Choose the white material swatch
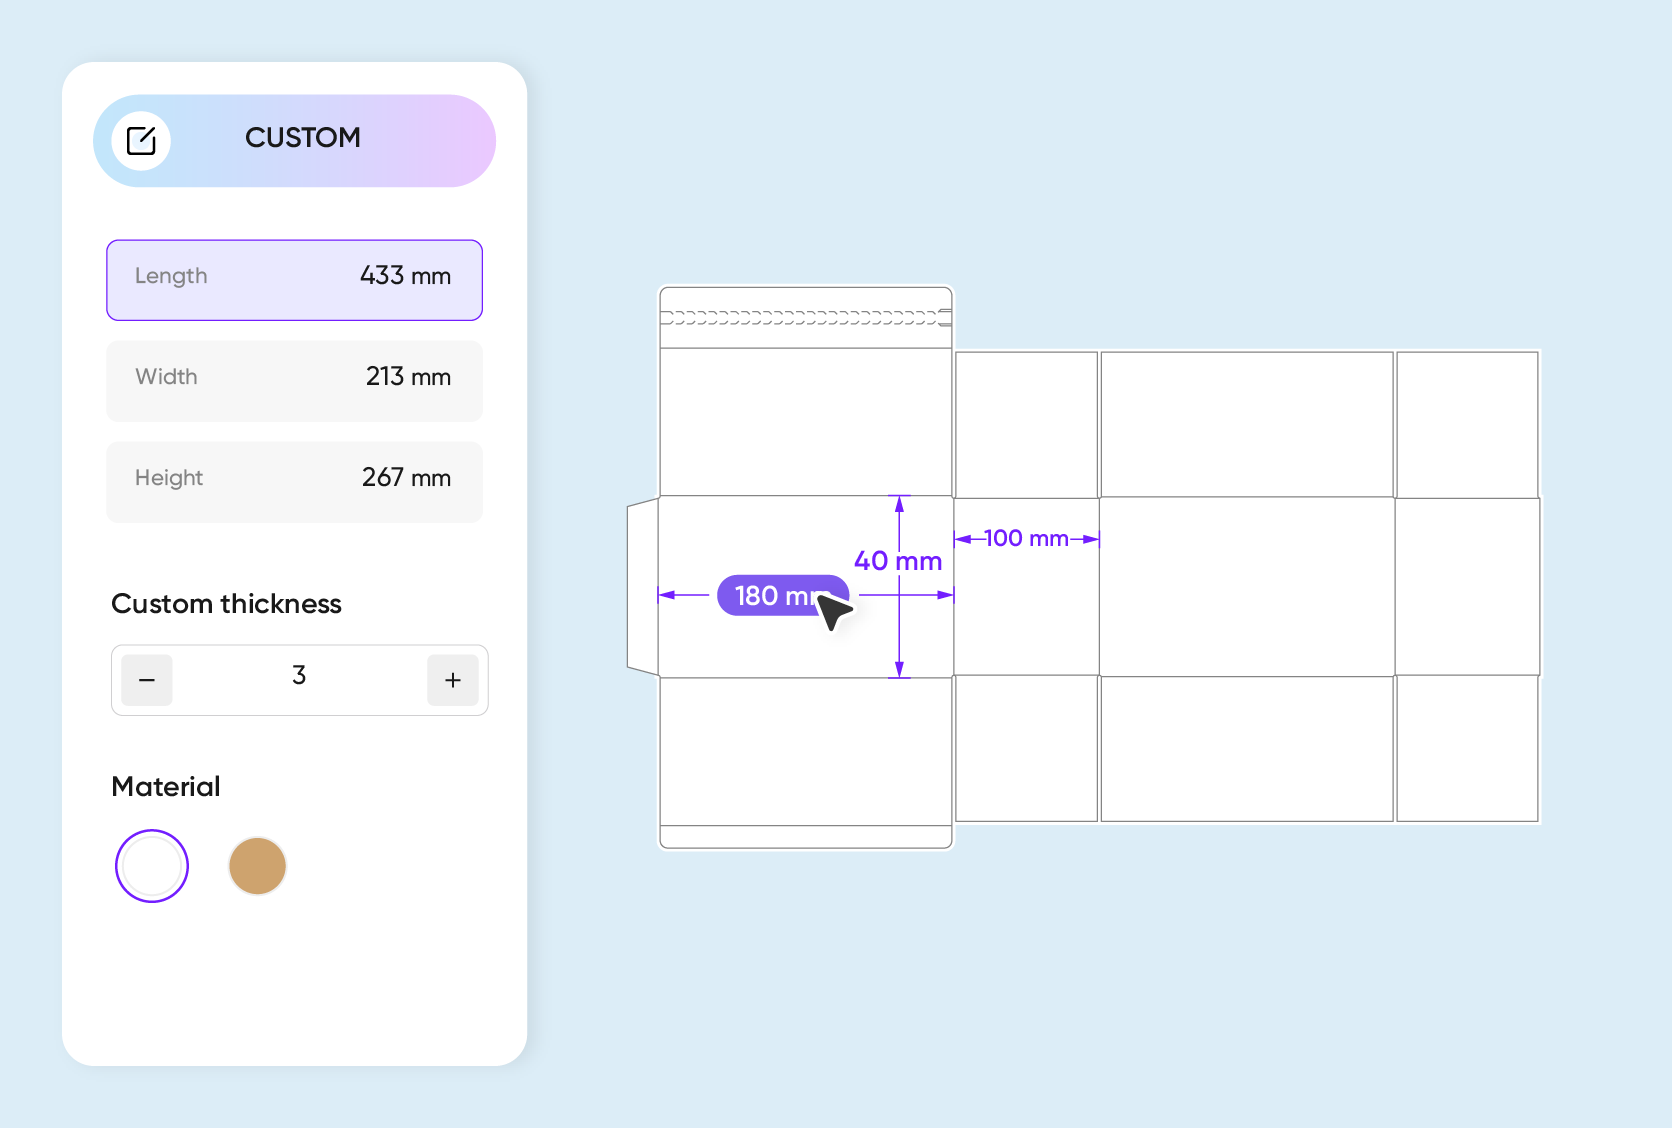Viewport: 1672px width, 1128px height. pos(152,866)
